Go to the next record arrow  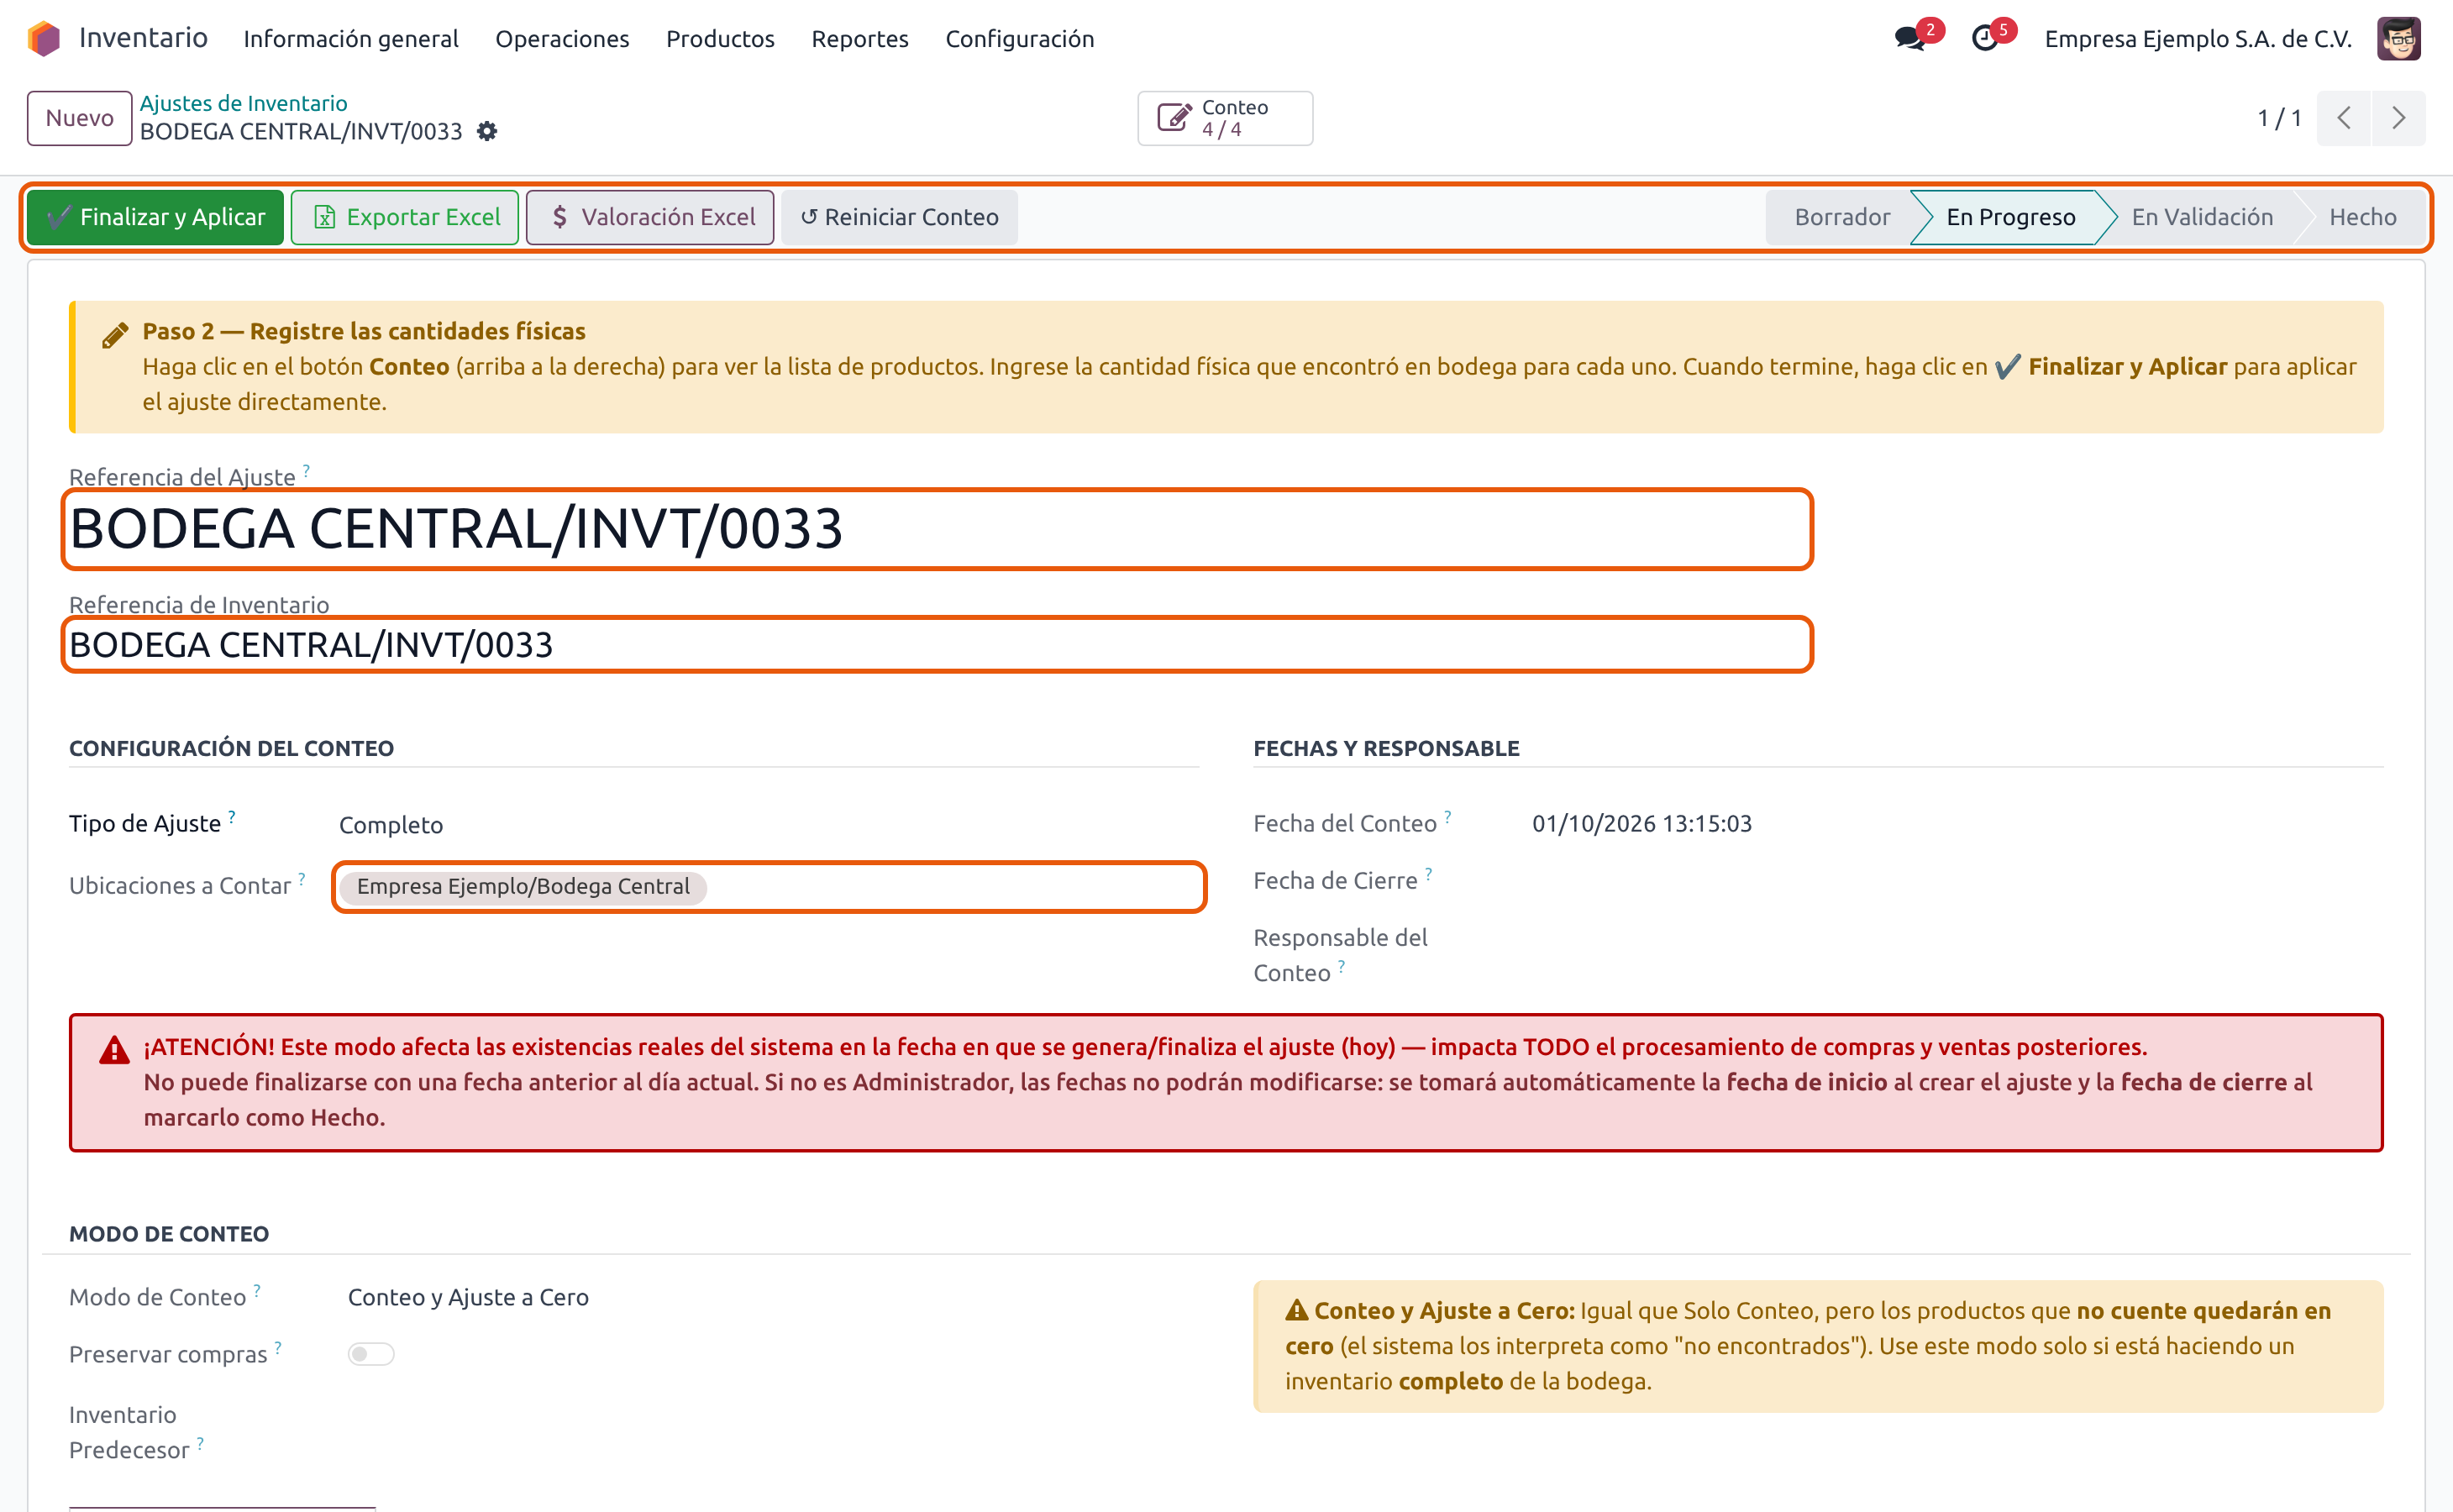click(x=2398, y=118)
